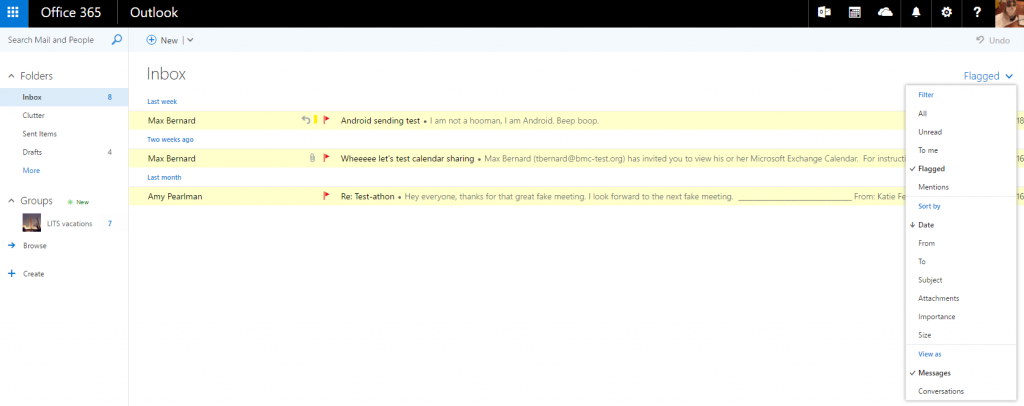
Task: Open the Outlook mail icon in top bar
Action: click(x=824, y=13)
